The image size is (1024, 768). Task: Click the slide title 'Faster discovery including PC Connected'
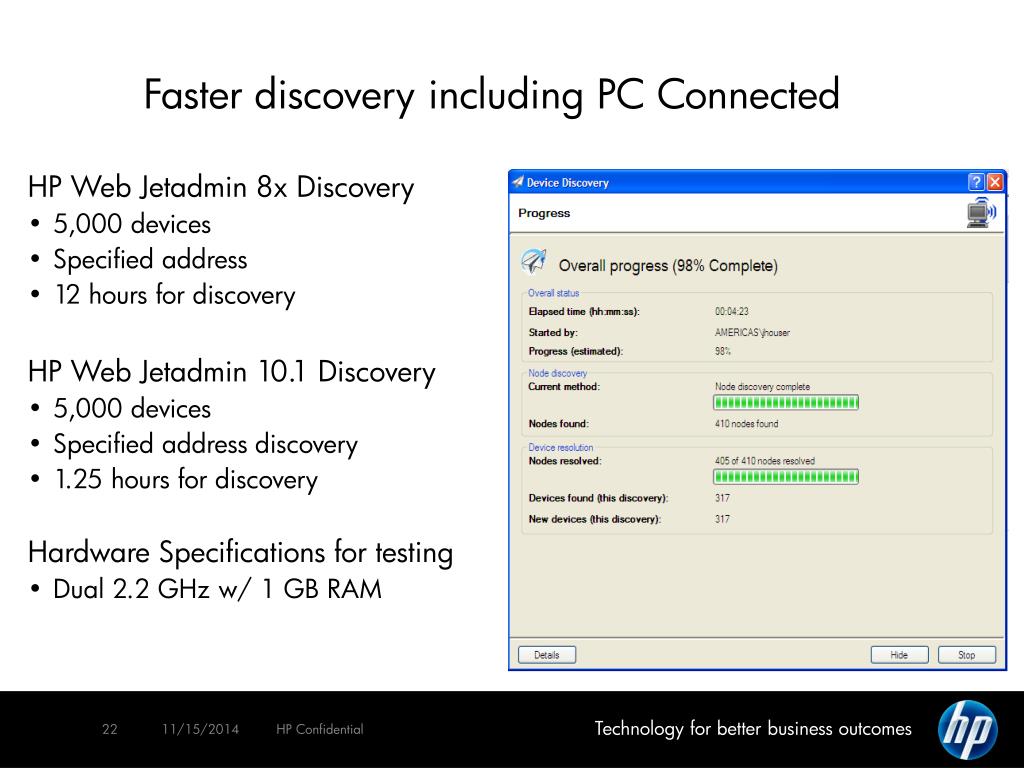pos(492,95)
